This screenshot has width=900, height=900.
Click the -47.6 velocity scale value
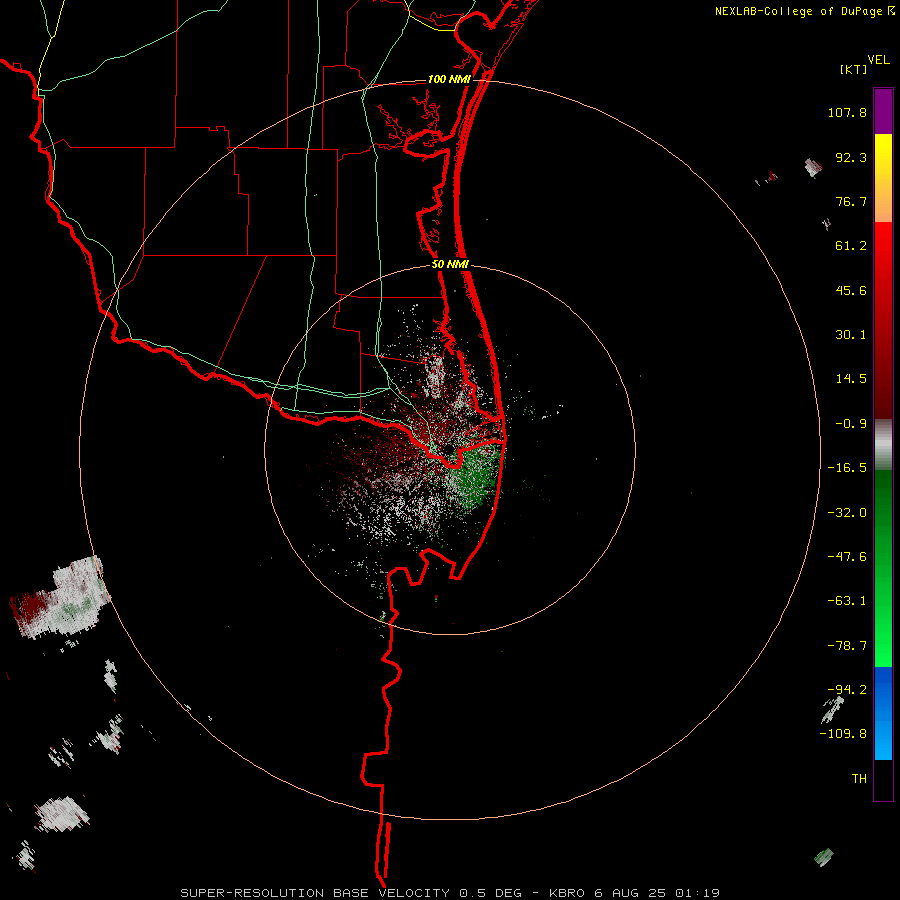(847, 557)
